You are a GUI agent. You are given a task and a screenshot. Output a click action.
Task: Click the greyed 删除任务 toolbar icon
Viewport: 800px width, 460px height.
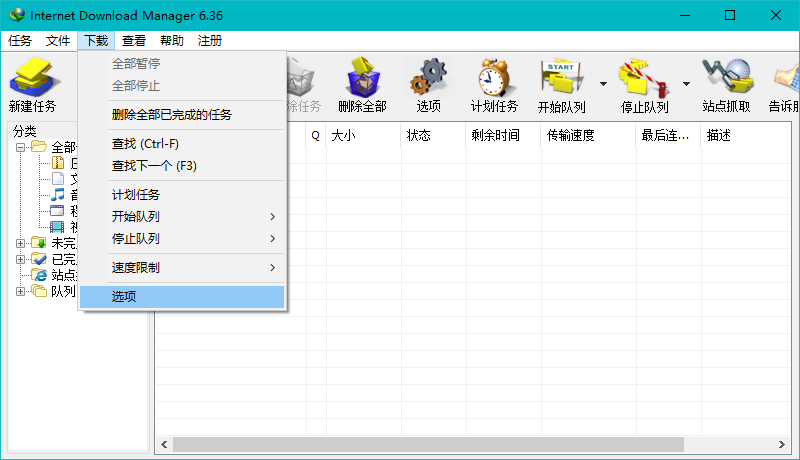click(x=302, y=78)
